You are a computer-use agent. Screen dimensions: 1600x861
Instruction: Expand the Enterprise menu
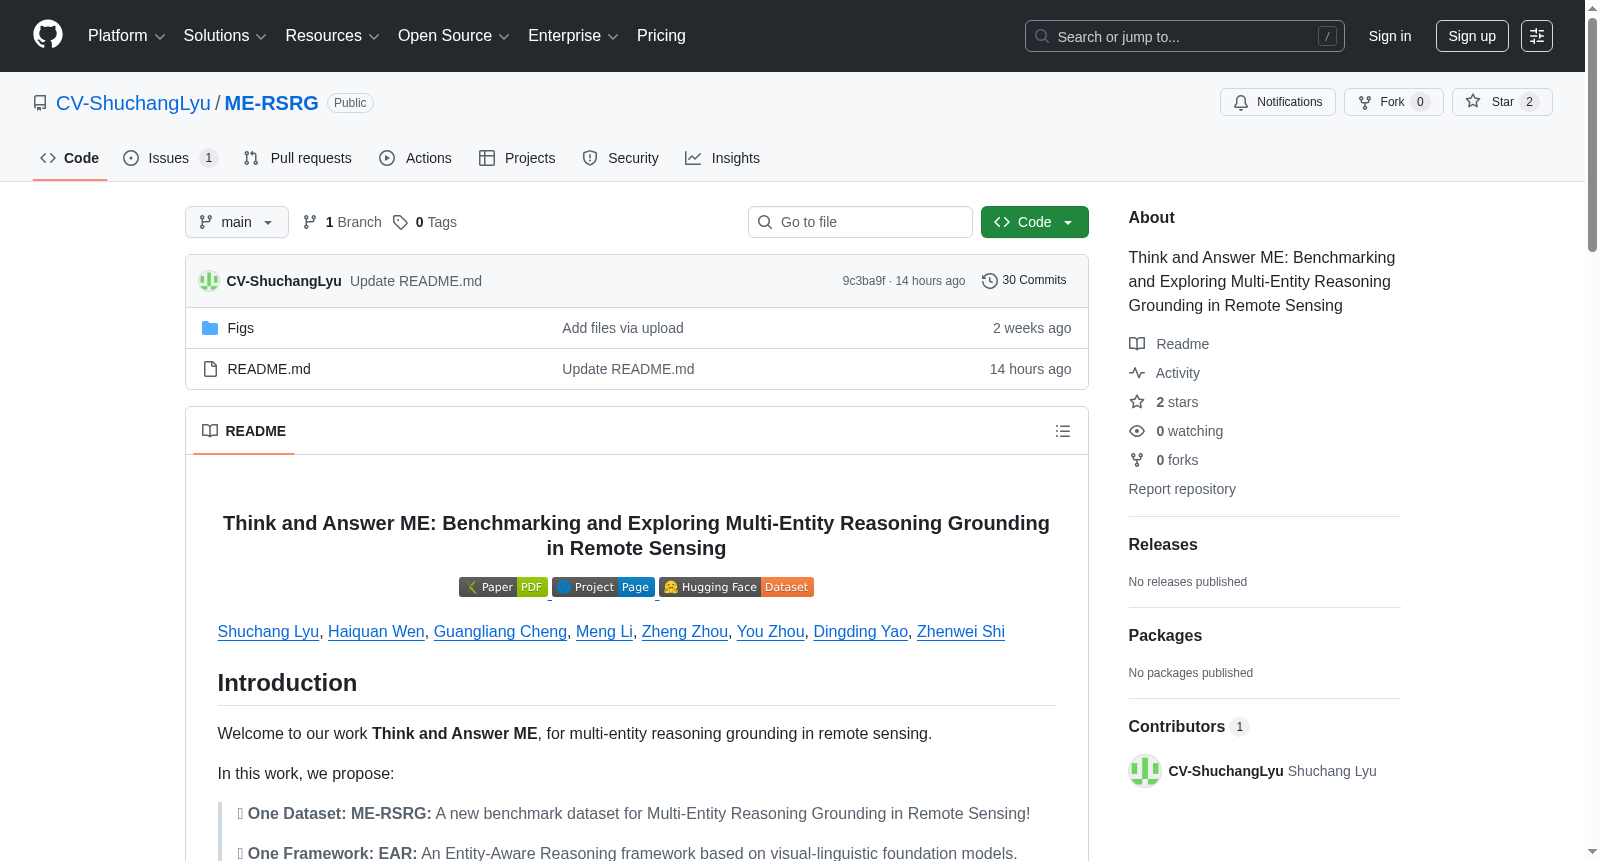point(573,36)
